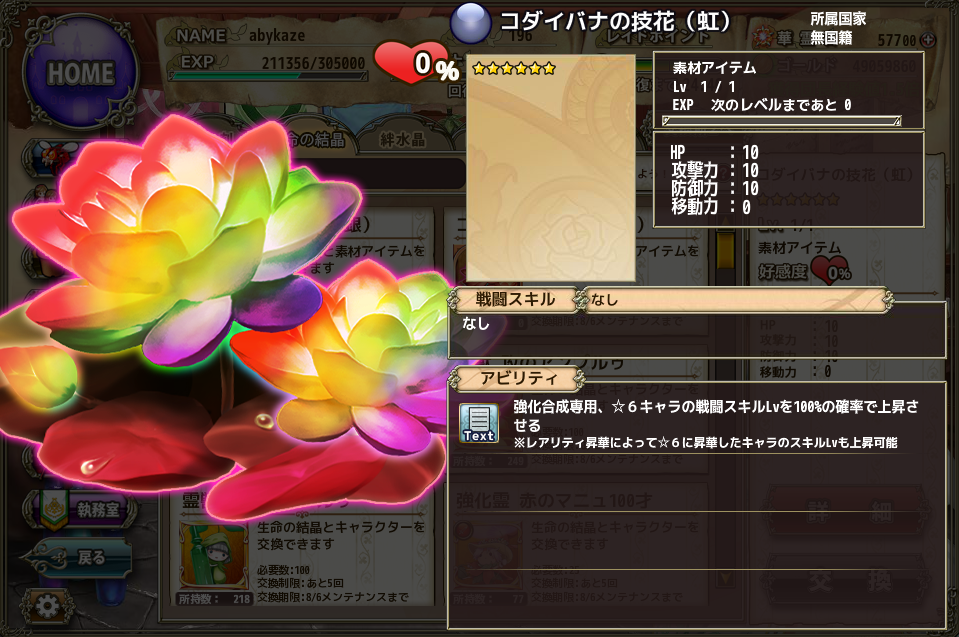Click the red affection heart 0% icon

click(x=417, y=63)
